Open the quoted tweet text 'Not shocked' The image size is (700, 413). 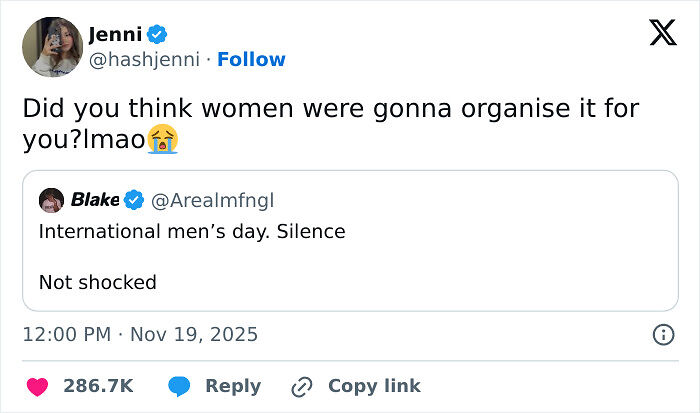tap(98, 282)
